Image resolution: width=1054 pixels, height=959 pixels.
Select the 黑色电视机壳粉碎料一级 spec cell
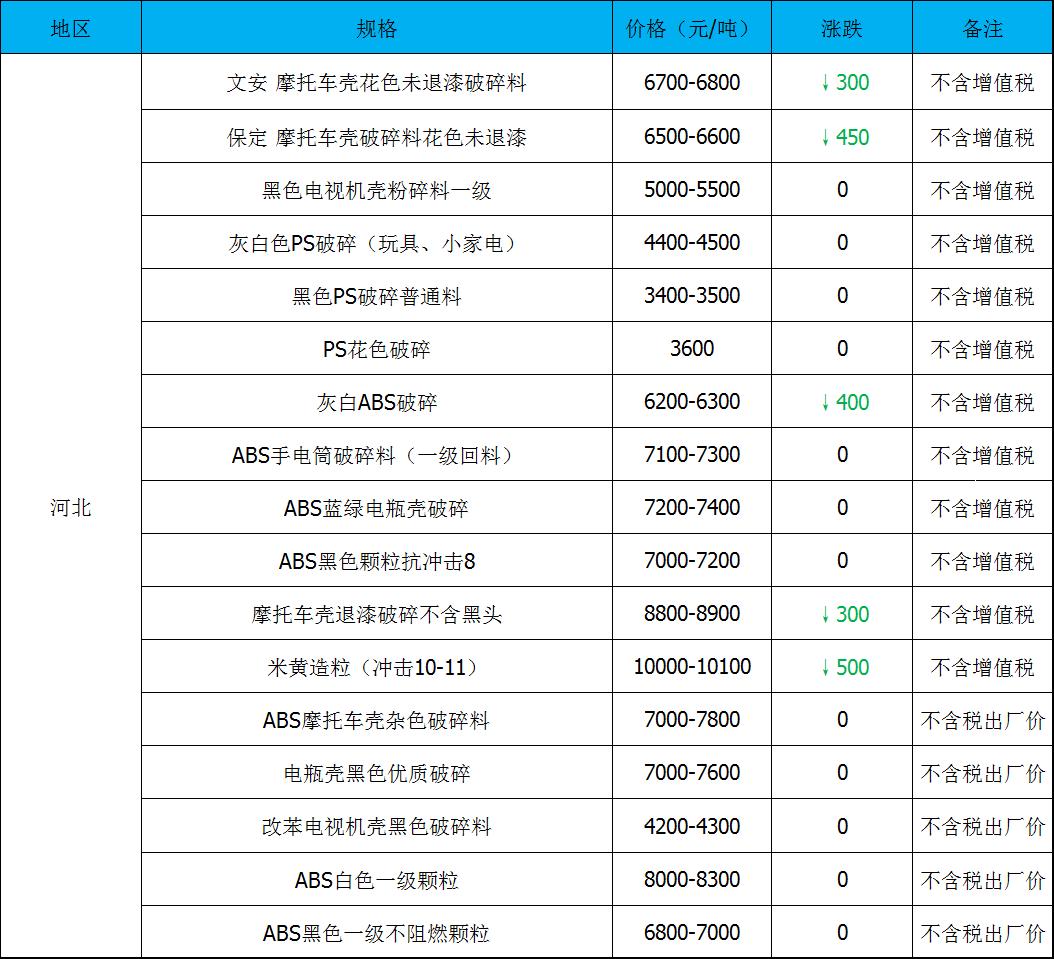coord(377,190)
